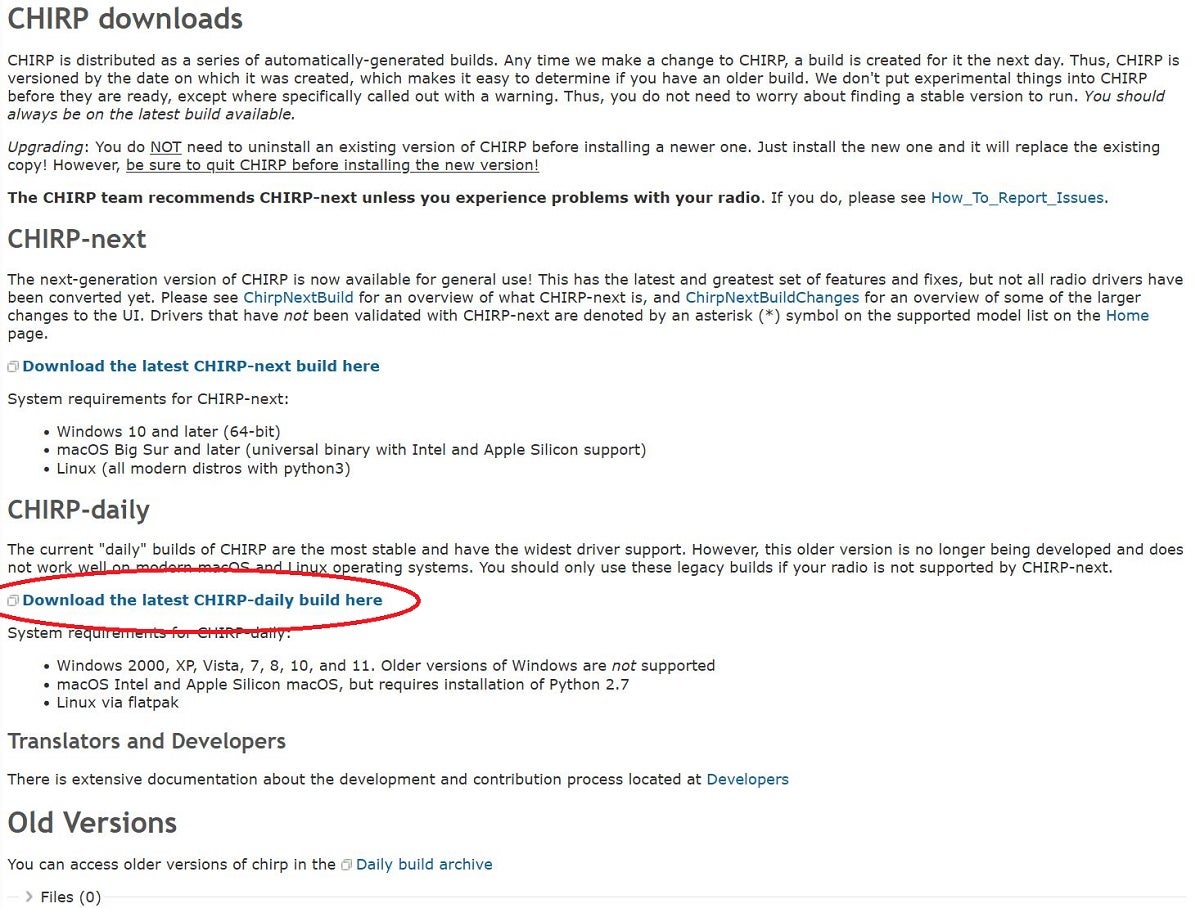Download the latest CHIRP-daily build here
The width and height of the screenshot is (1200, 908).
(202, 600)
